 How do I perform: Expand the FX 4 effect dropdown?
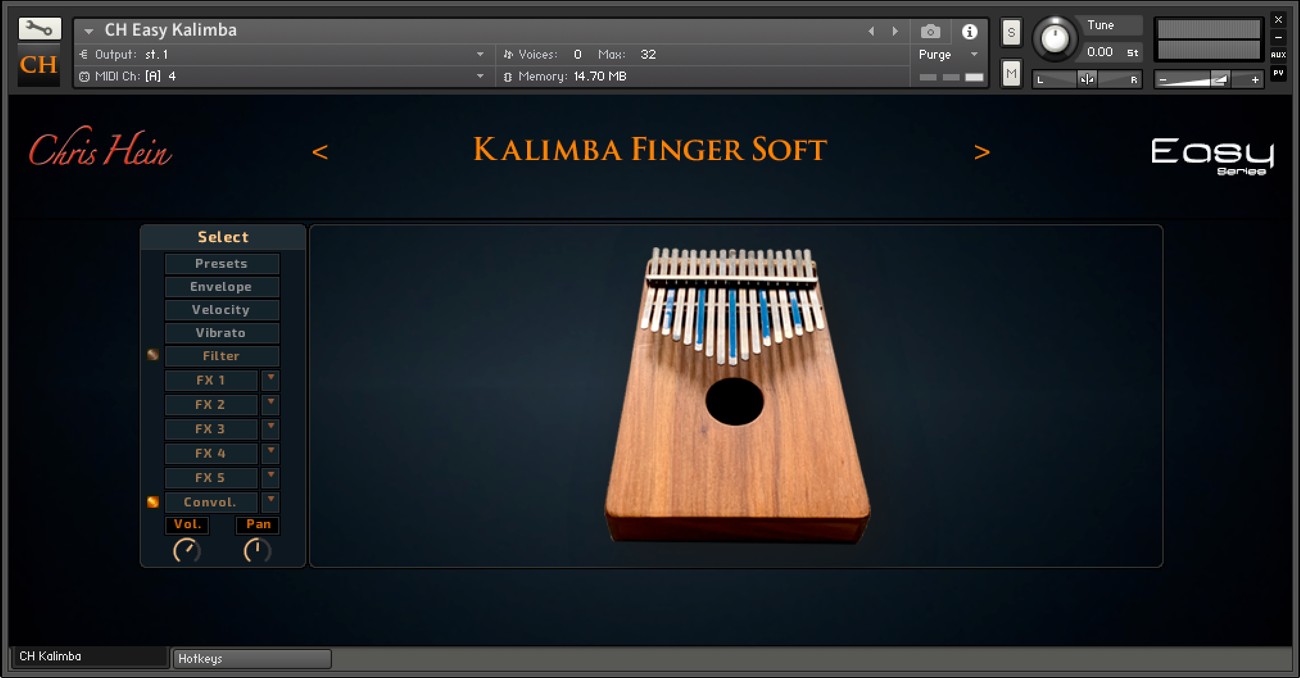click(270, 453)
